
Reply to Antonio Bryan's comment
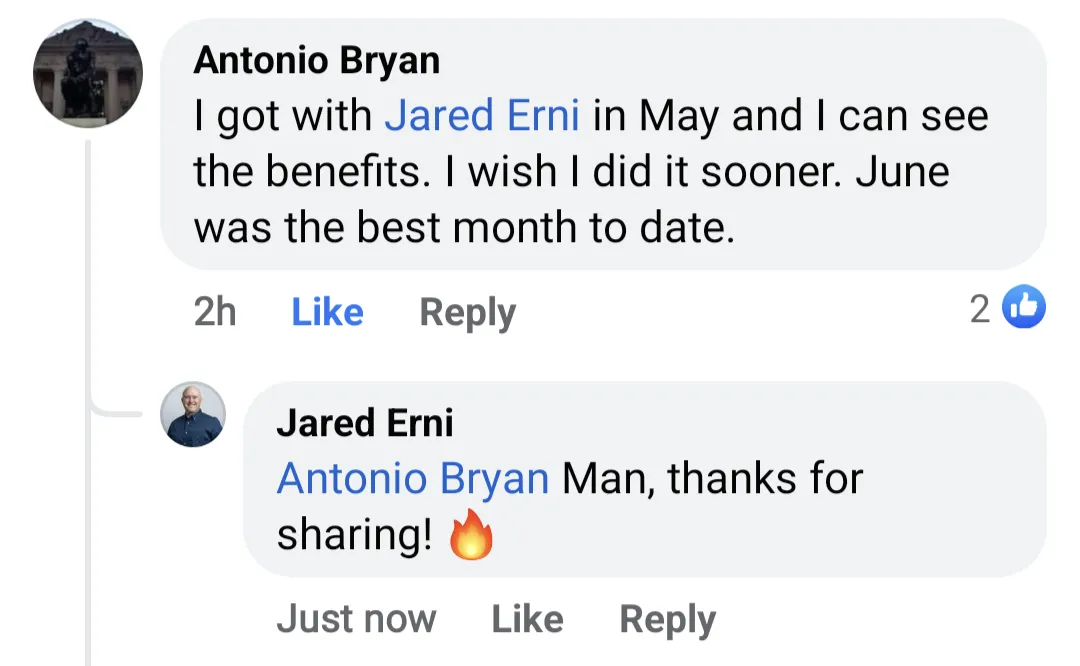(x=467, y=312)
